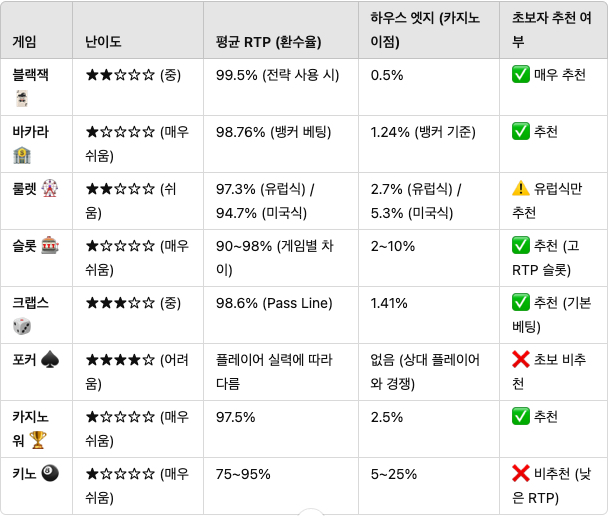Screen dimensions: 609x516
Task: Click the roulette ferris wheel emoji
Action: (50, 189)
